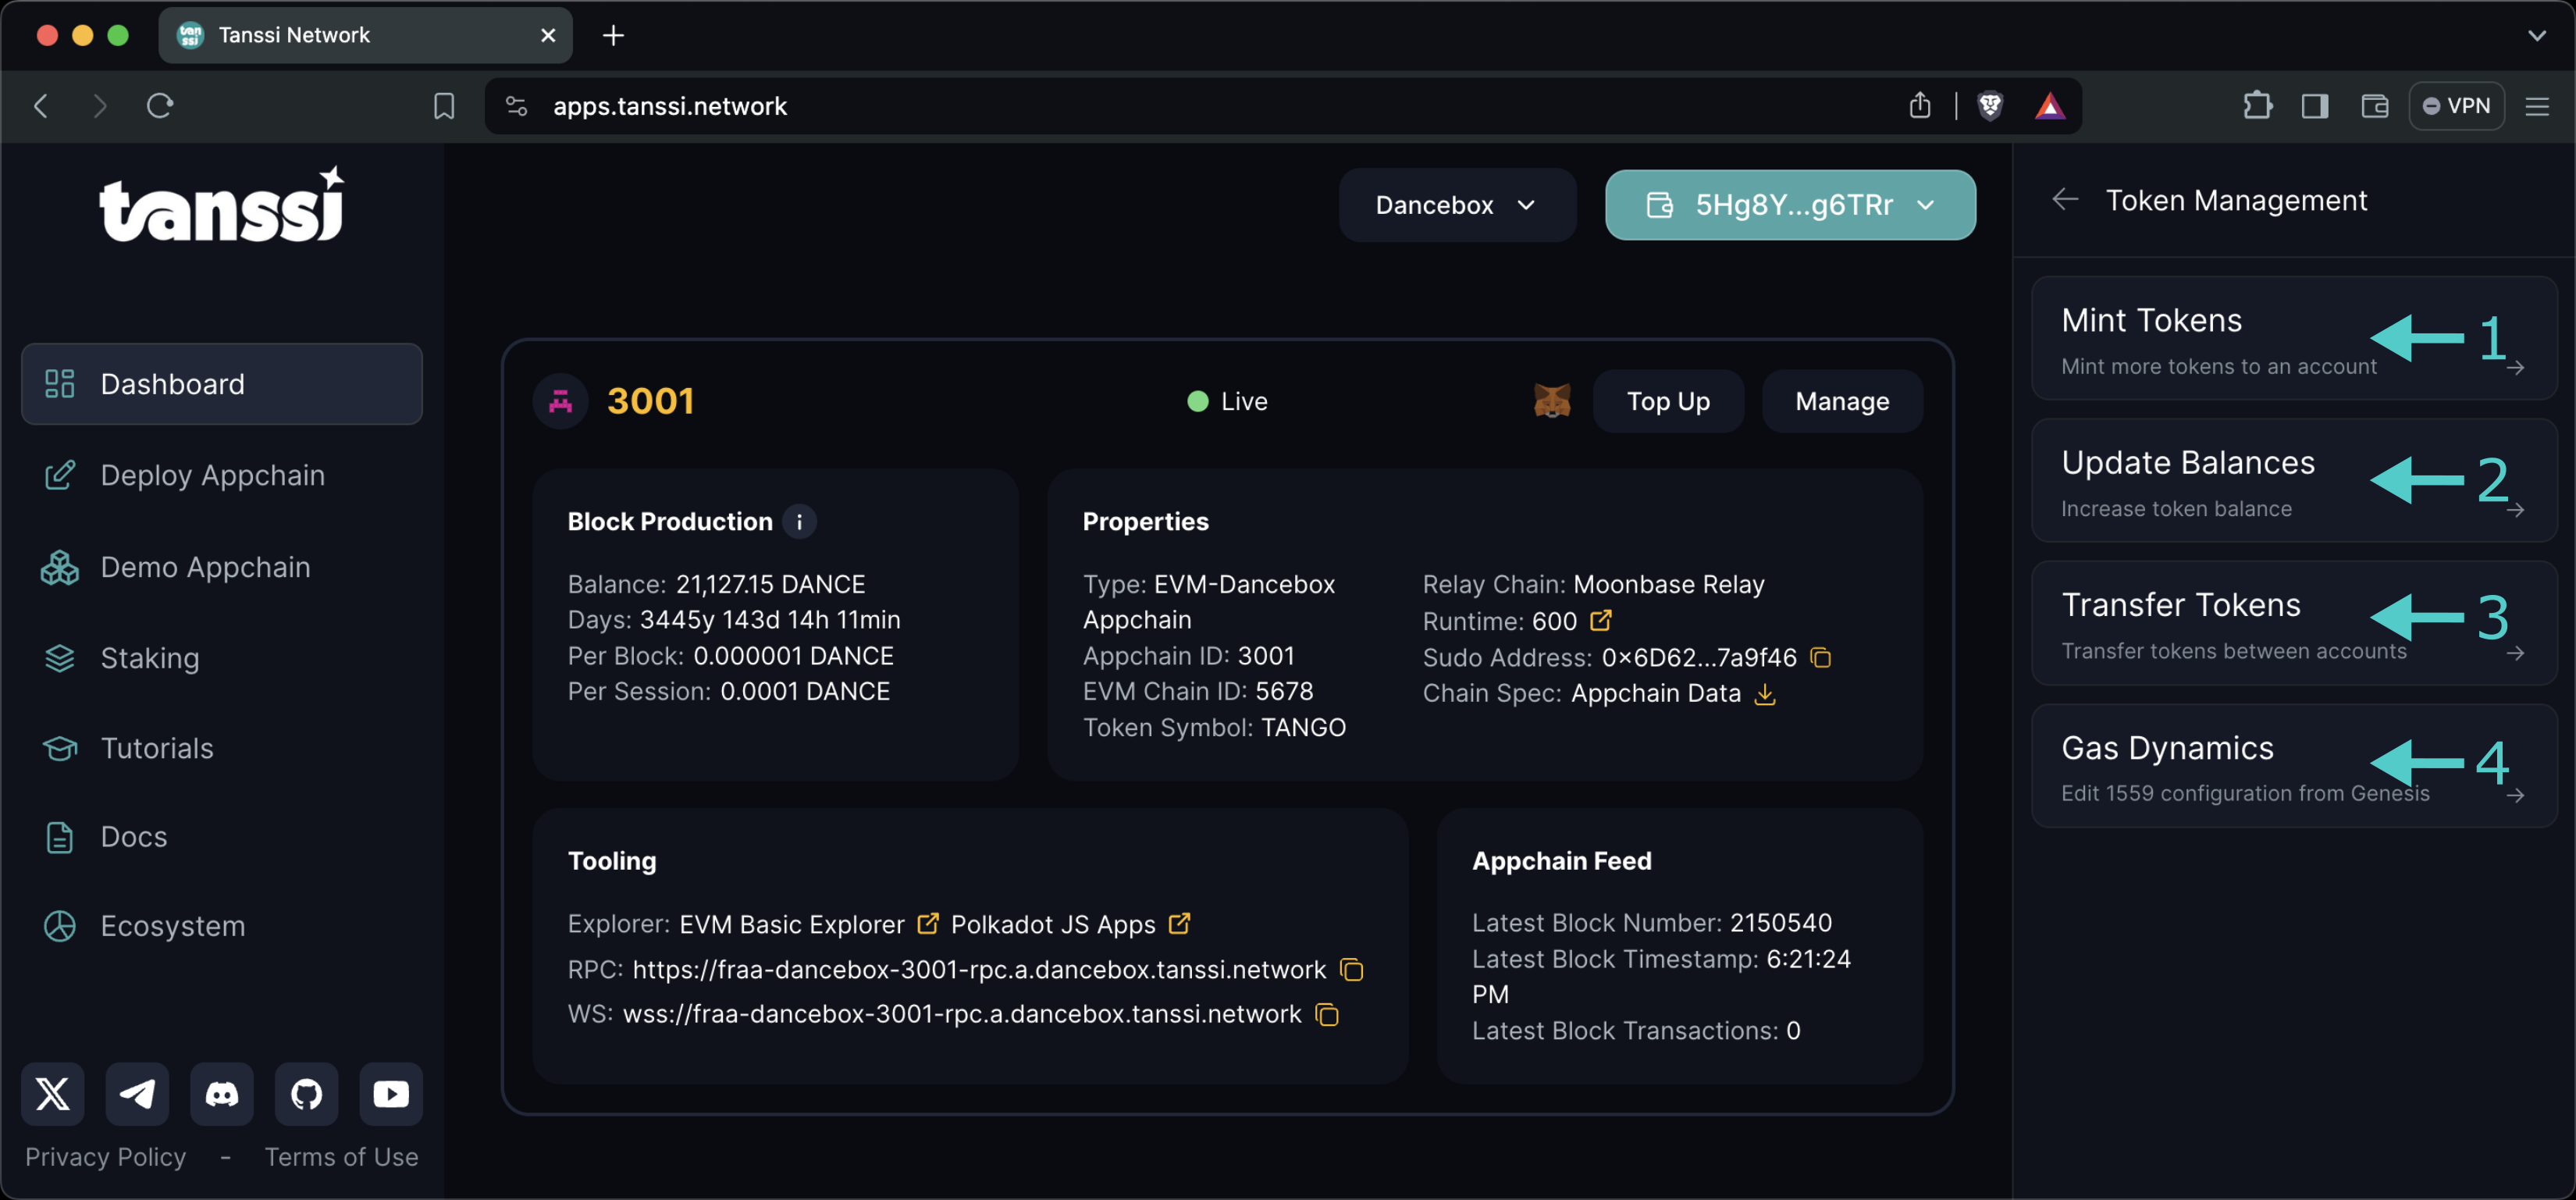Copy the WS endpoint URL
The height and width of the screenshot is (1200, 2576).
tap(1327, 1014)
